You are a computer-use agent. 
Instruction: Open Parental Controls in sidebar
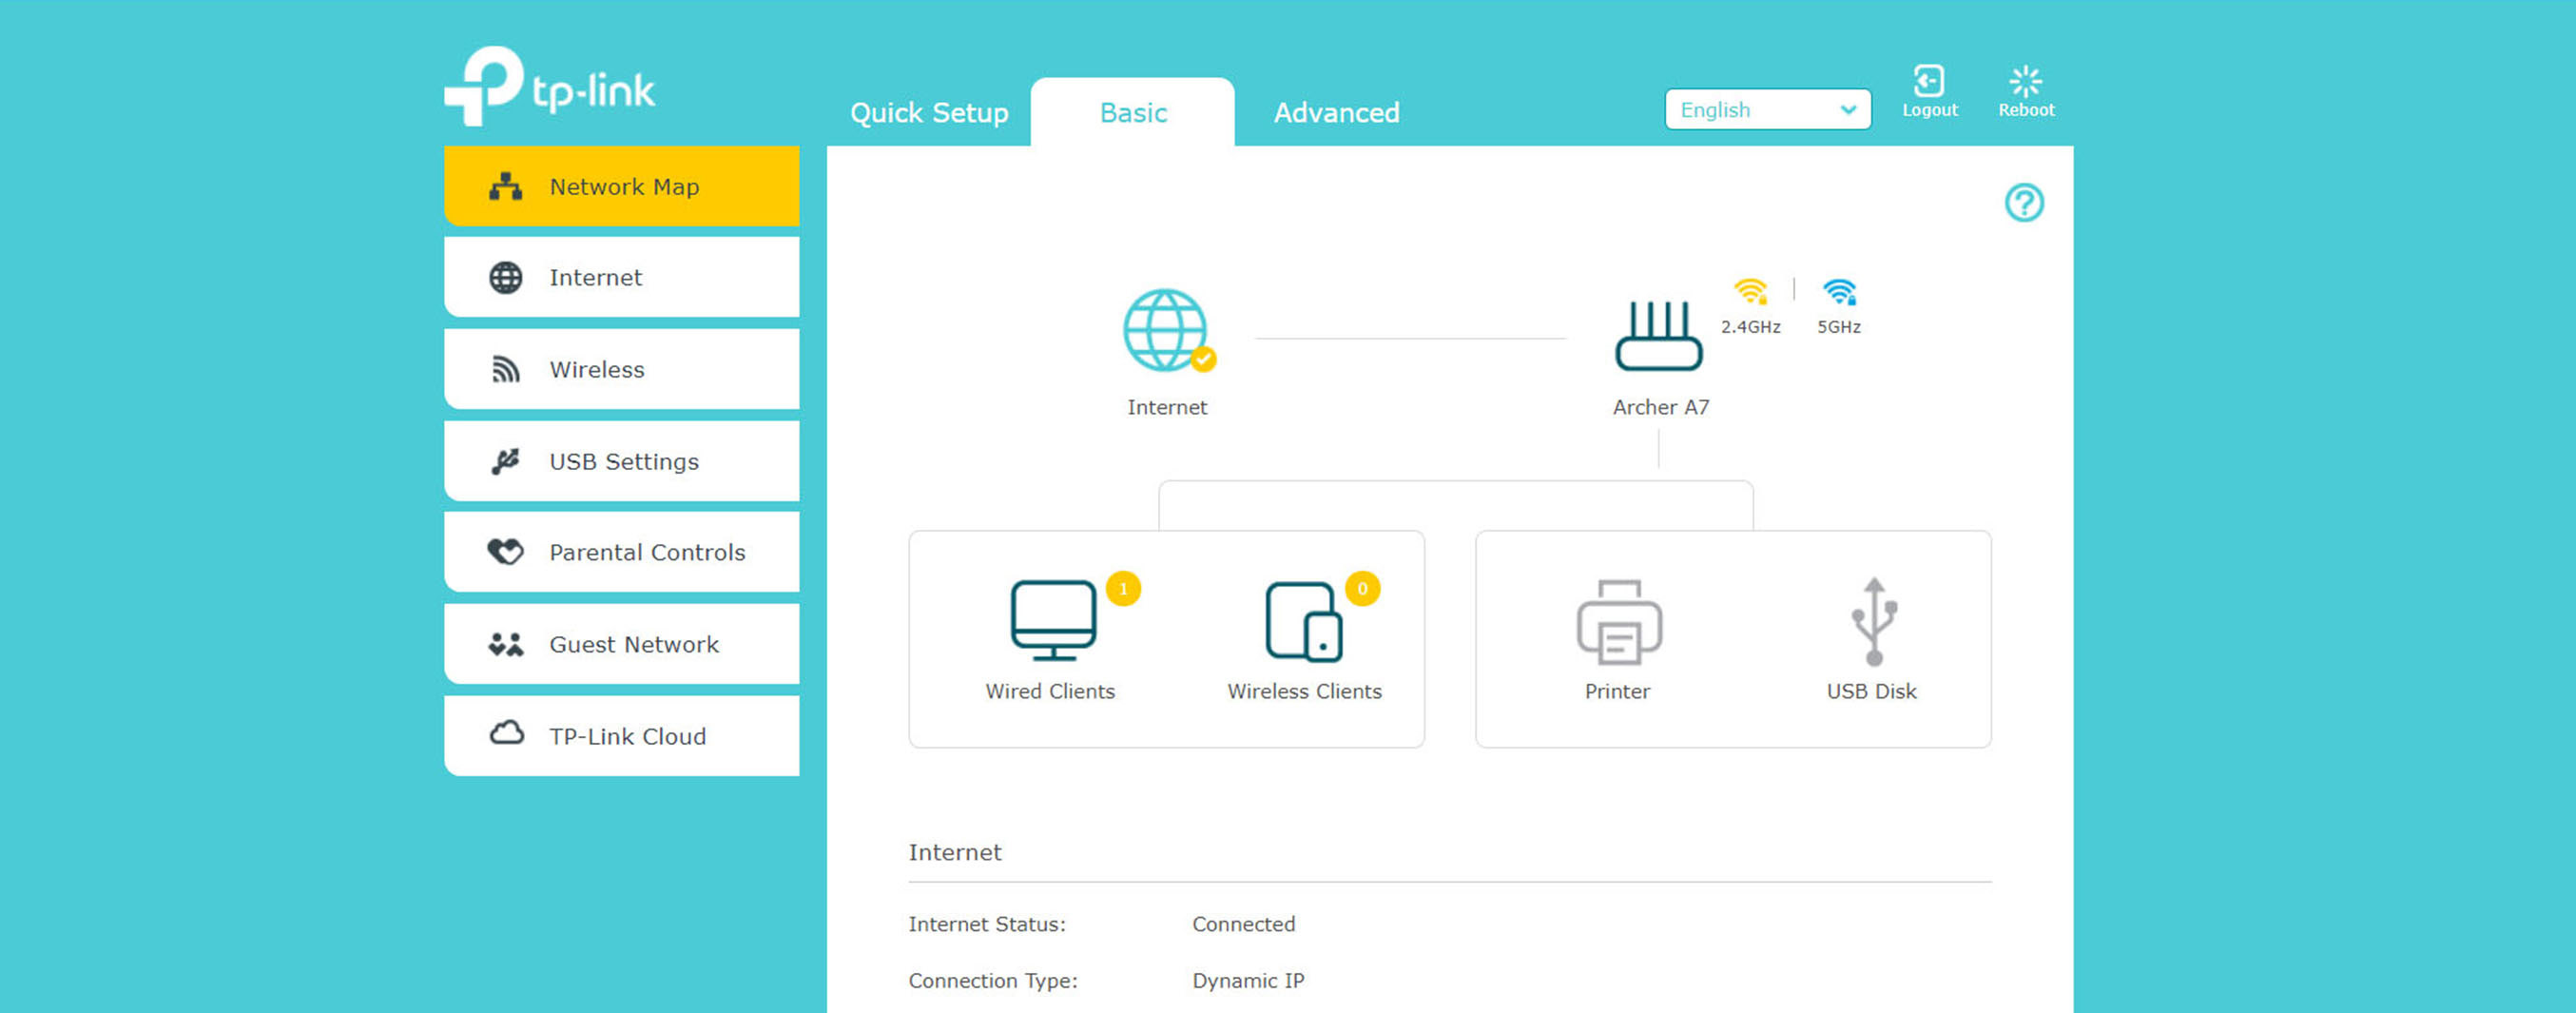click(621, 552)
